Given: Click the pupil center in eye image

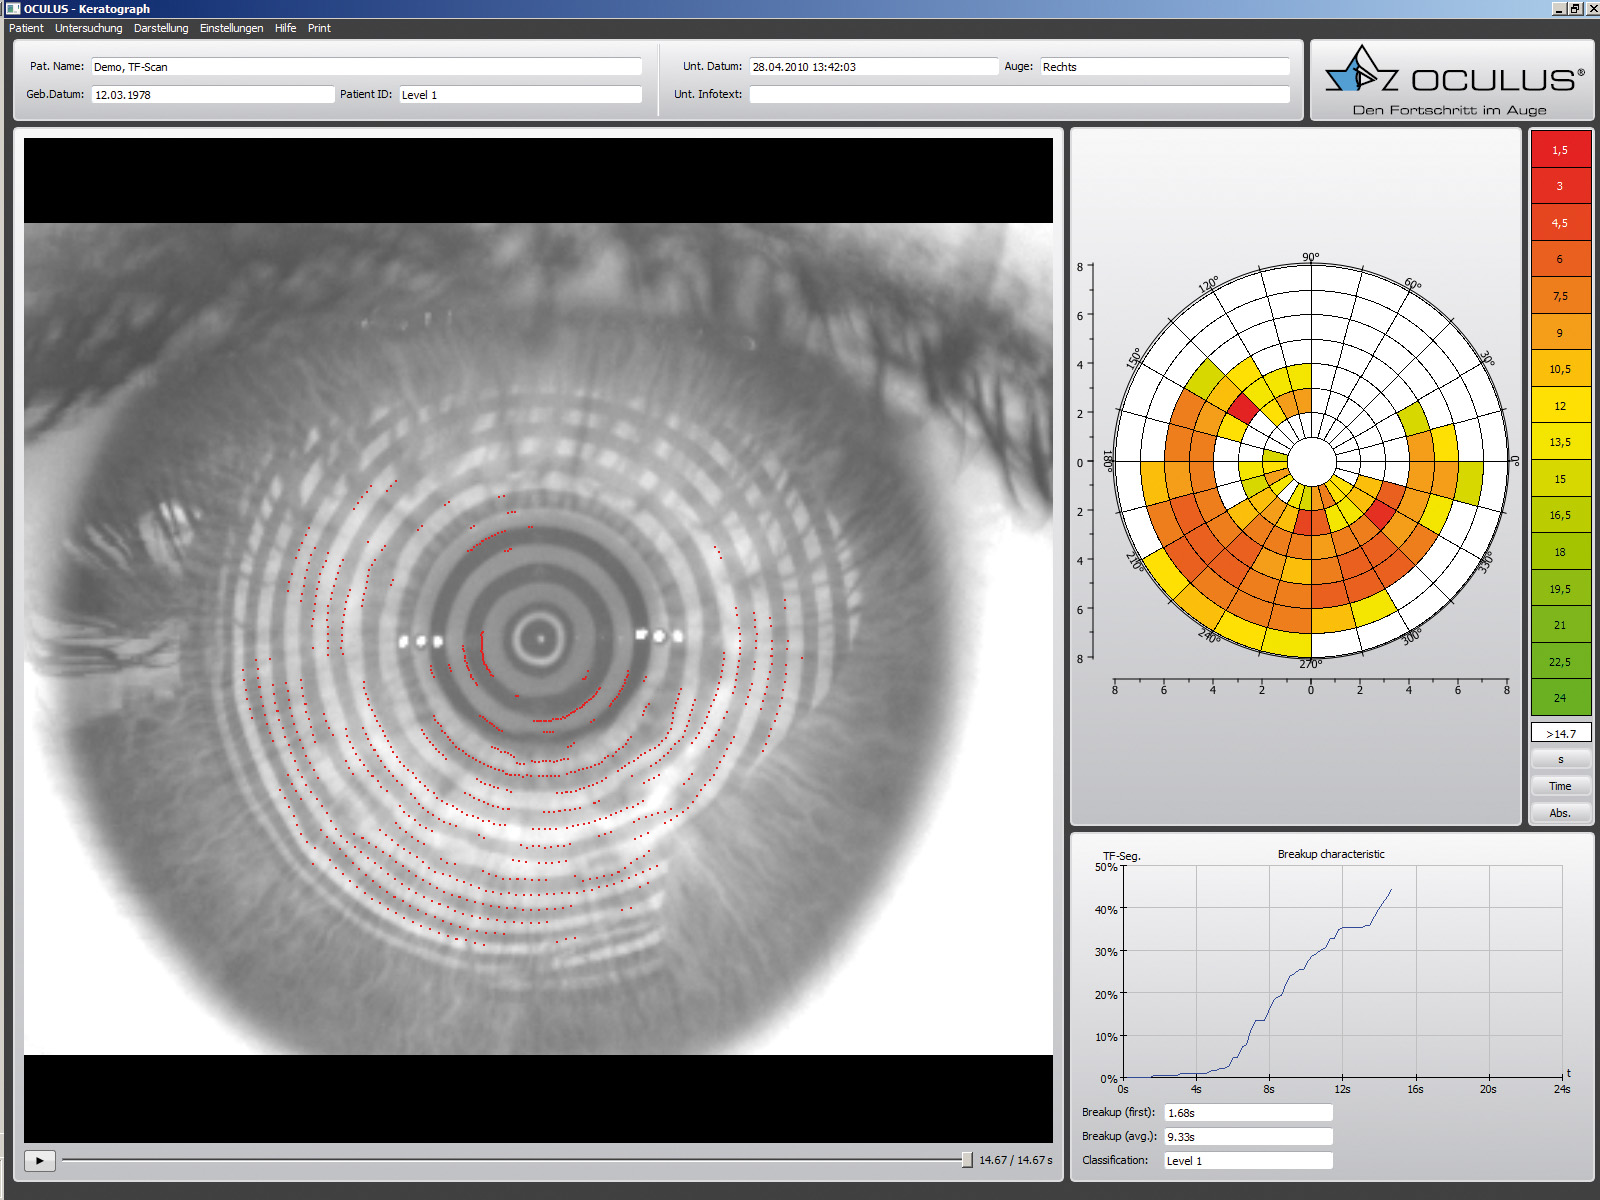Looking at the screenshot, I should pos(540,638).
